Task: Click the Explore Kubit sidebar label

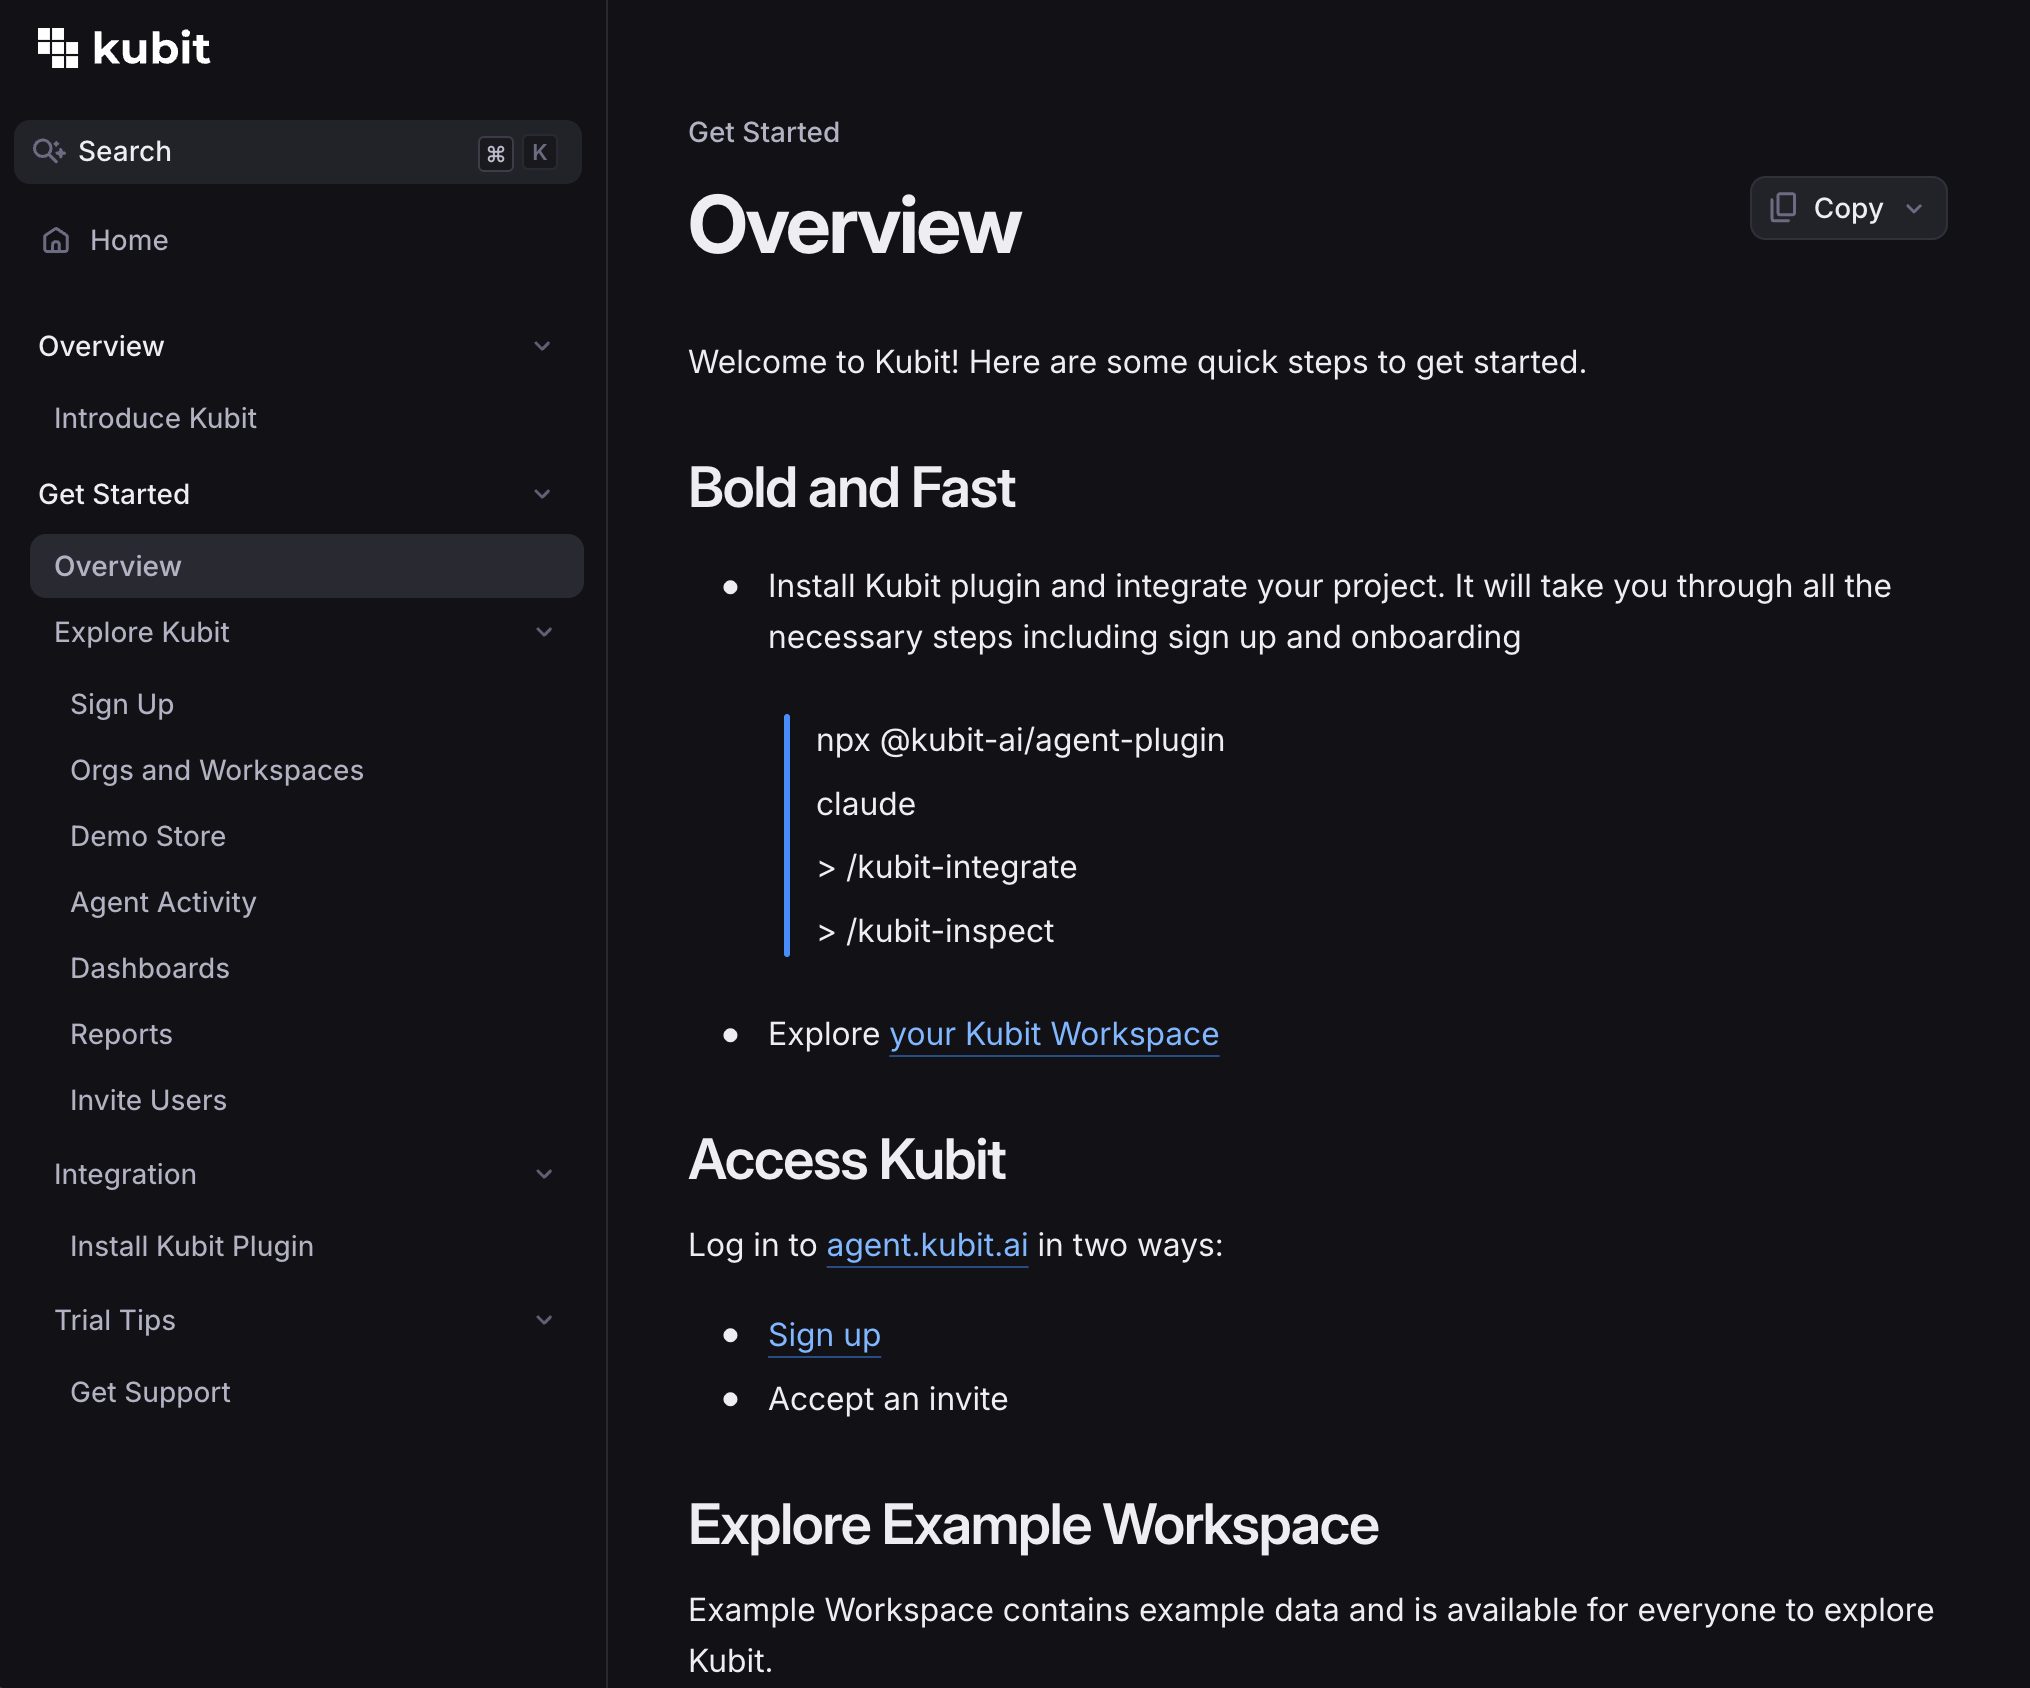Action: (x=142, y=632)
